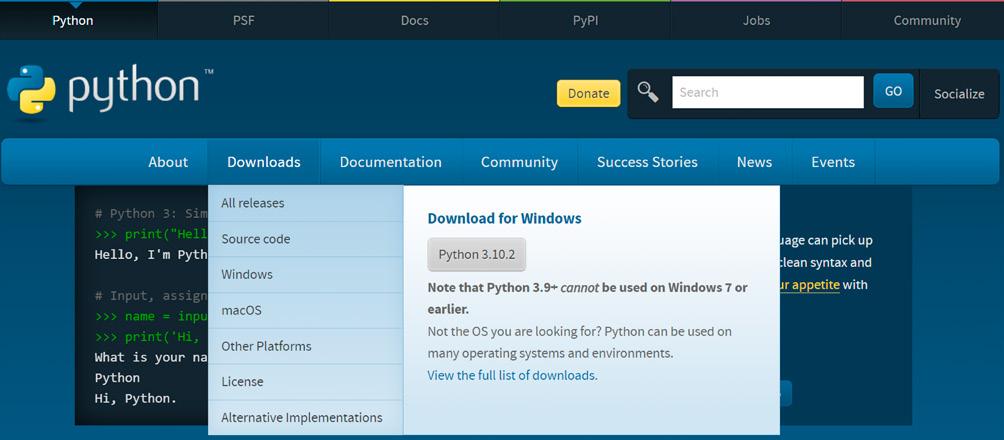This screenshot has height=440, width=1004.
Task: Switch to the PSF top tab
Action: [243, 20]
